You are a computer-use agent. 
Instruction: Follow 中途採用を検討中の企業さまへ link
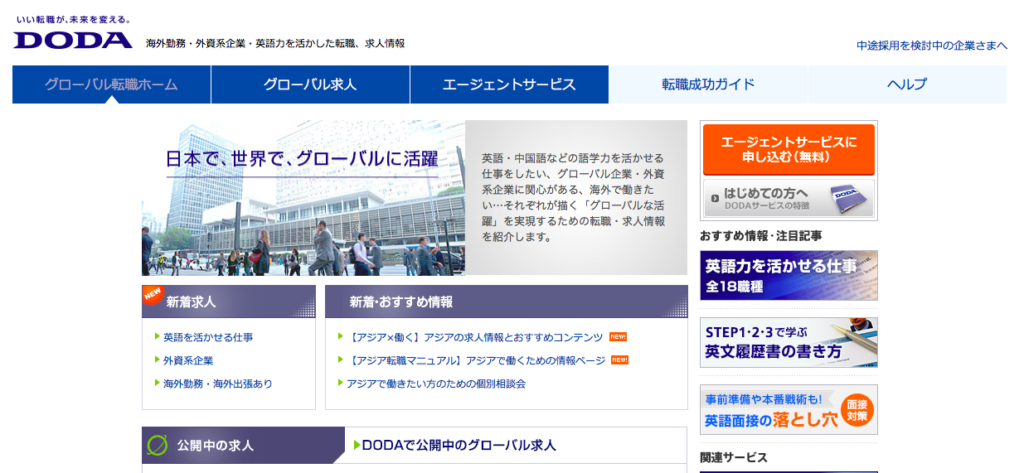click(x=932, y=46)
